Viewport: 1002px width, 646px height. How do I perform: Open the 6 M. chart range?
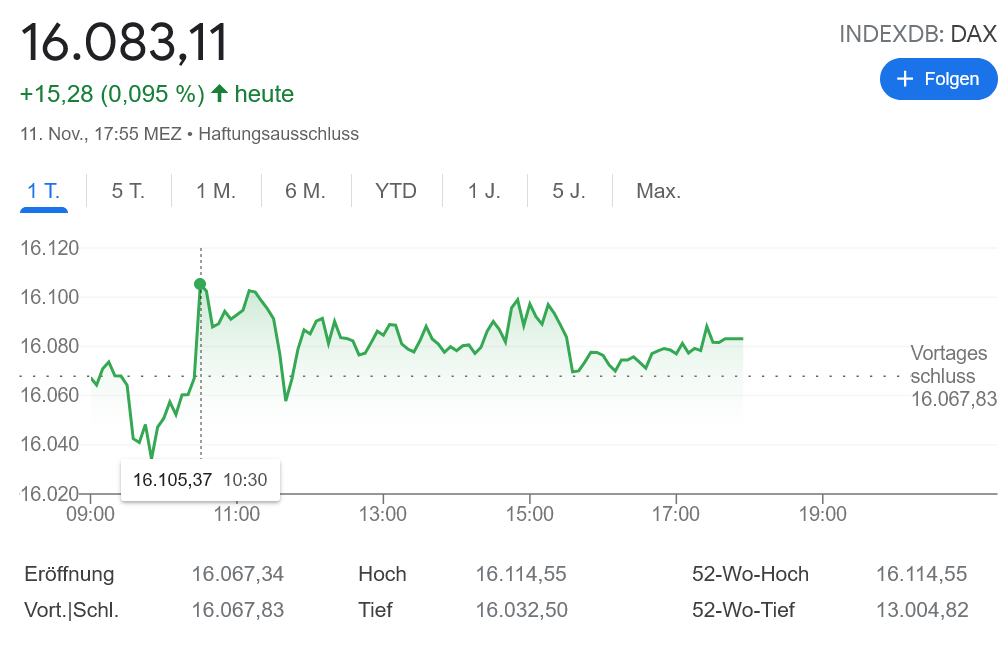(306, 191)
